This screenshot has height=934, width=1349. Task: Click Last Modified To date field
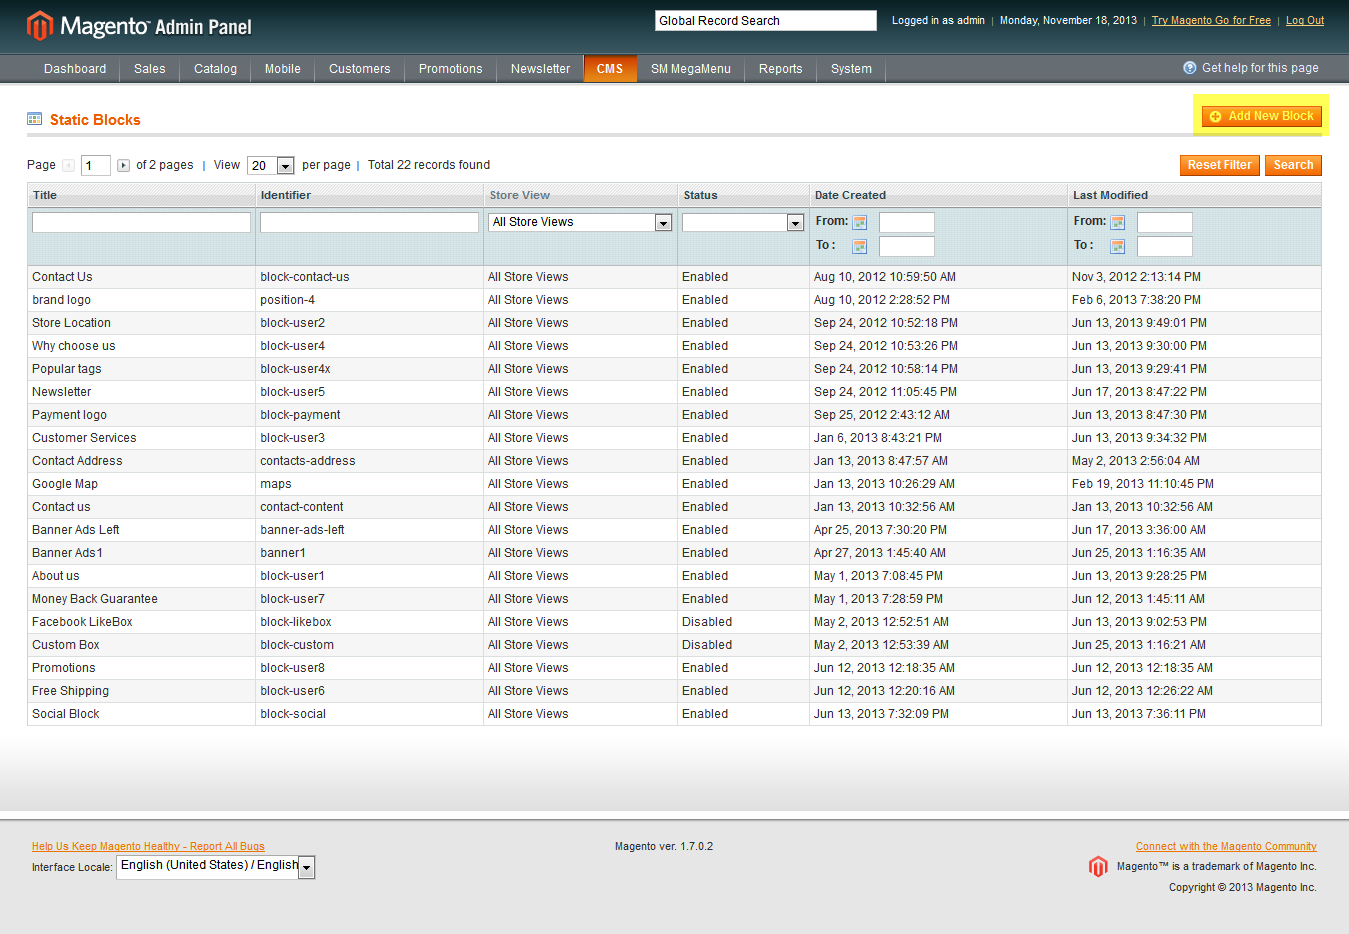pos(1165,246)
